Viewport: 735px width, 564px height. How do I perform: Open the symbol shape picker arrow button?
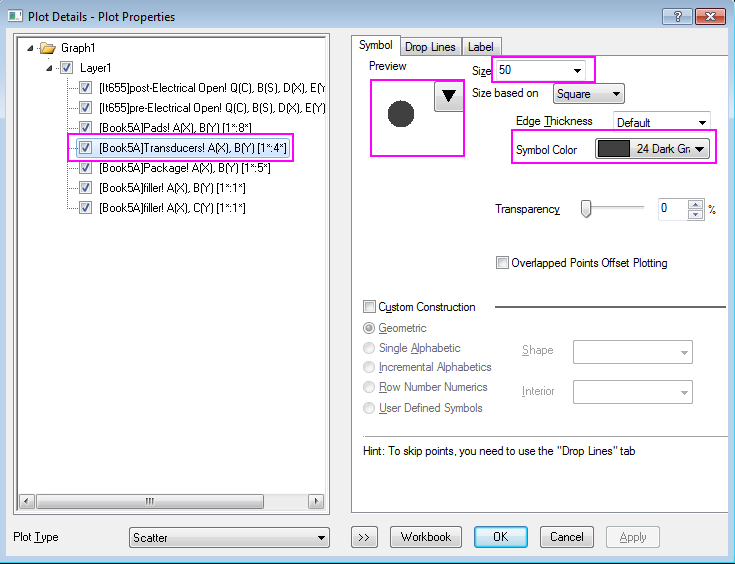(449, 96)
